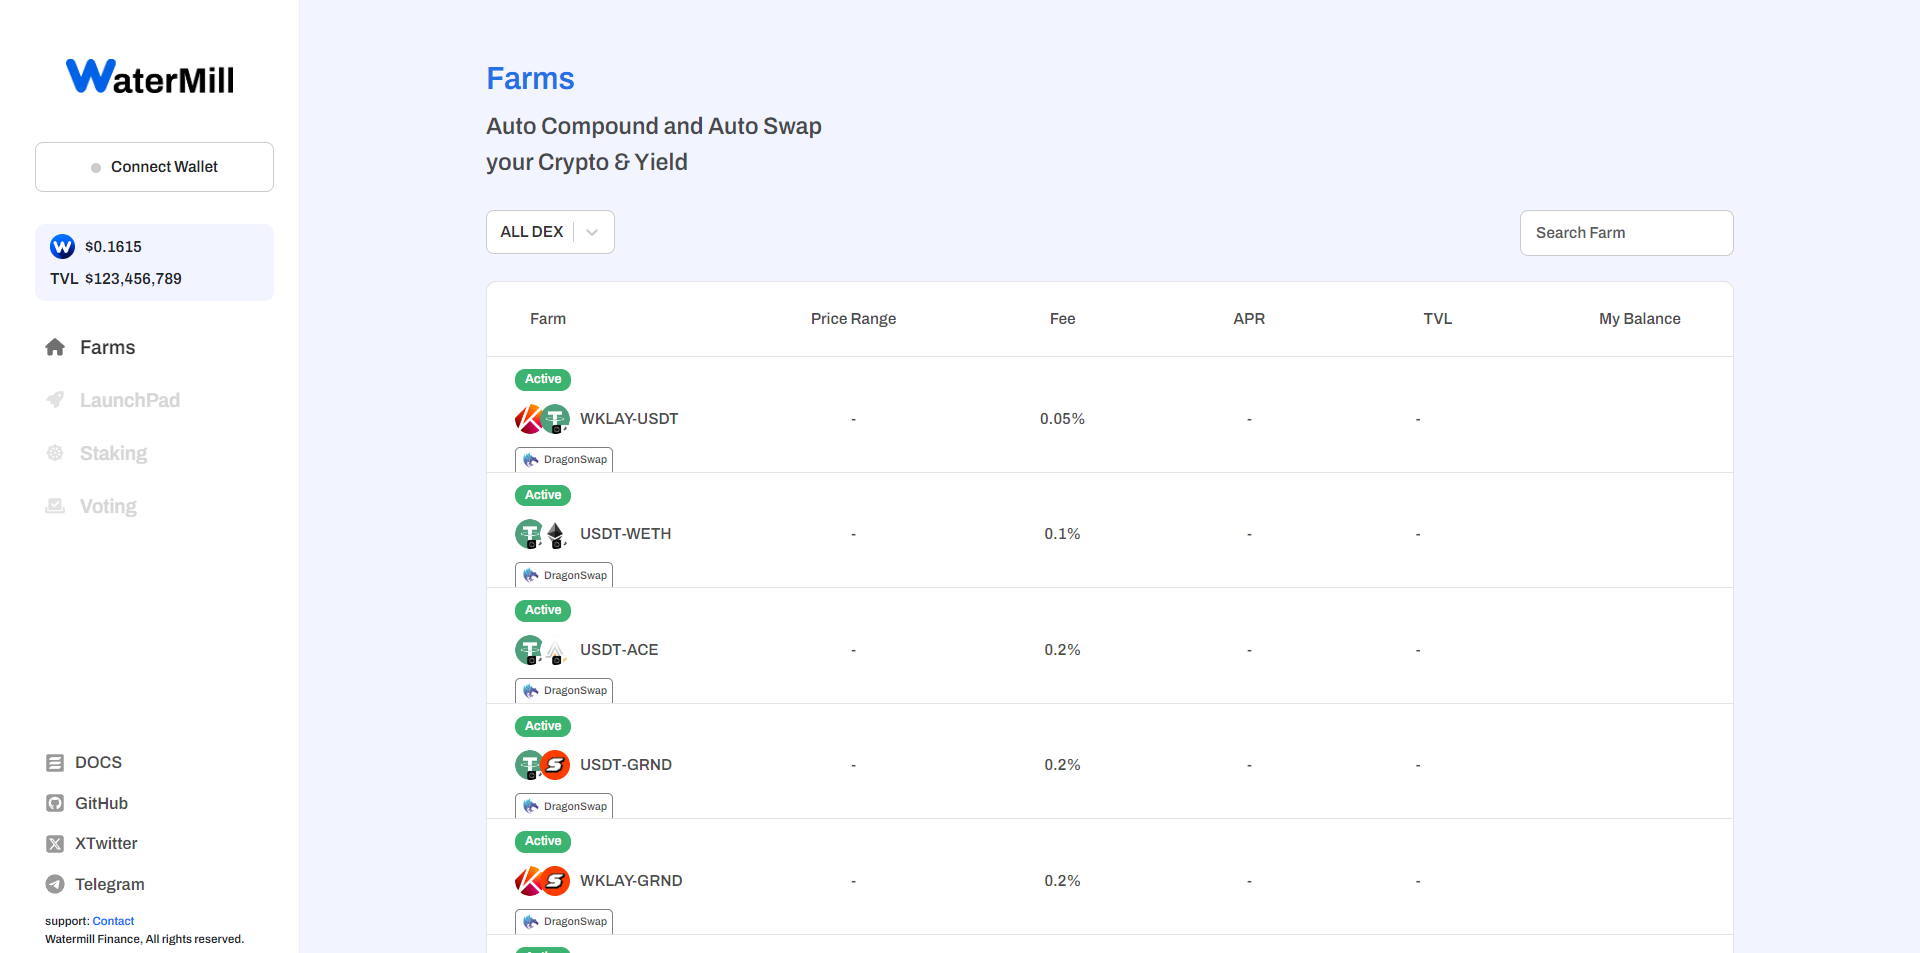Click the W token price icon
The height and width of the screenshot is (953, 1920).
click(62, 246)
